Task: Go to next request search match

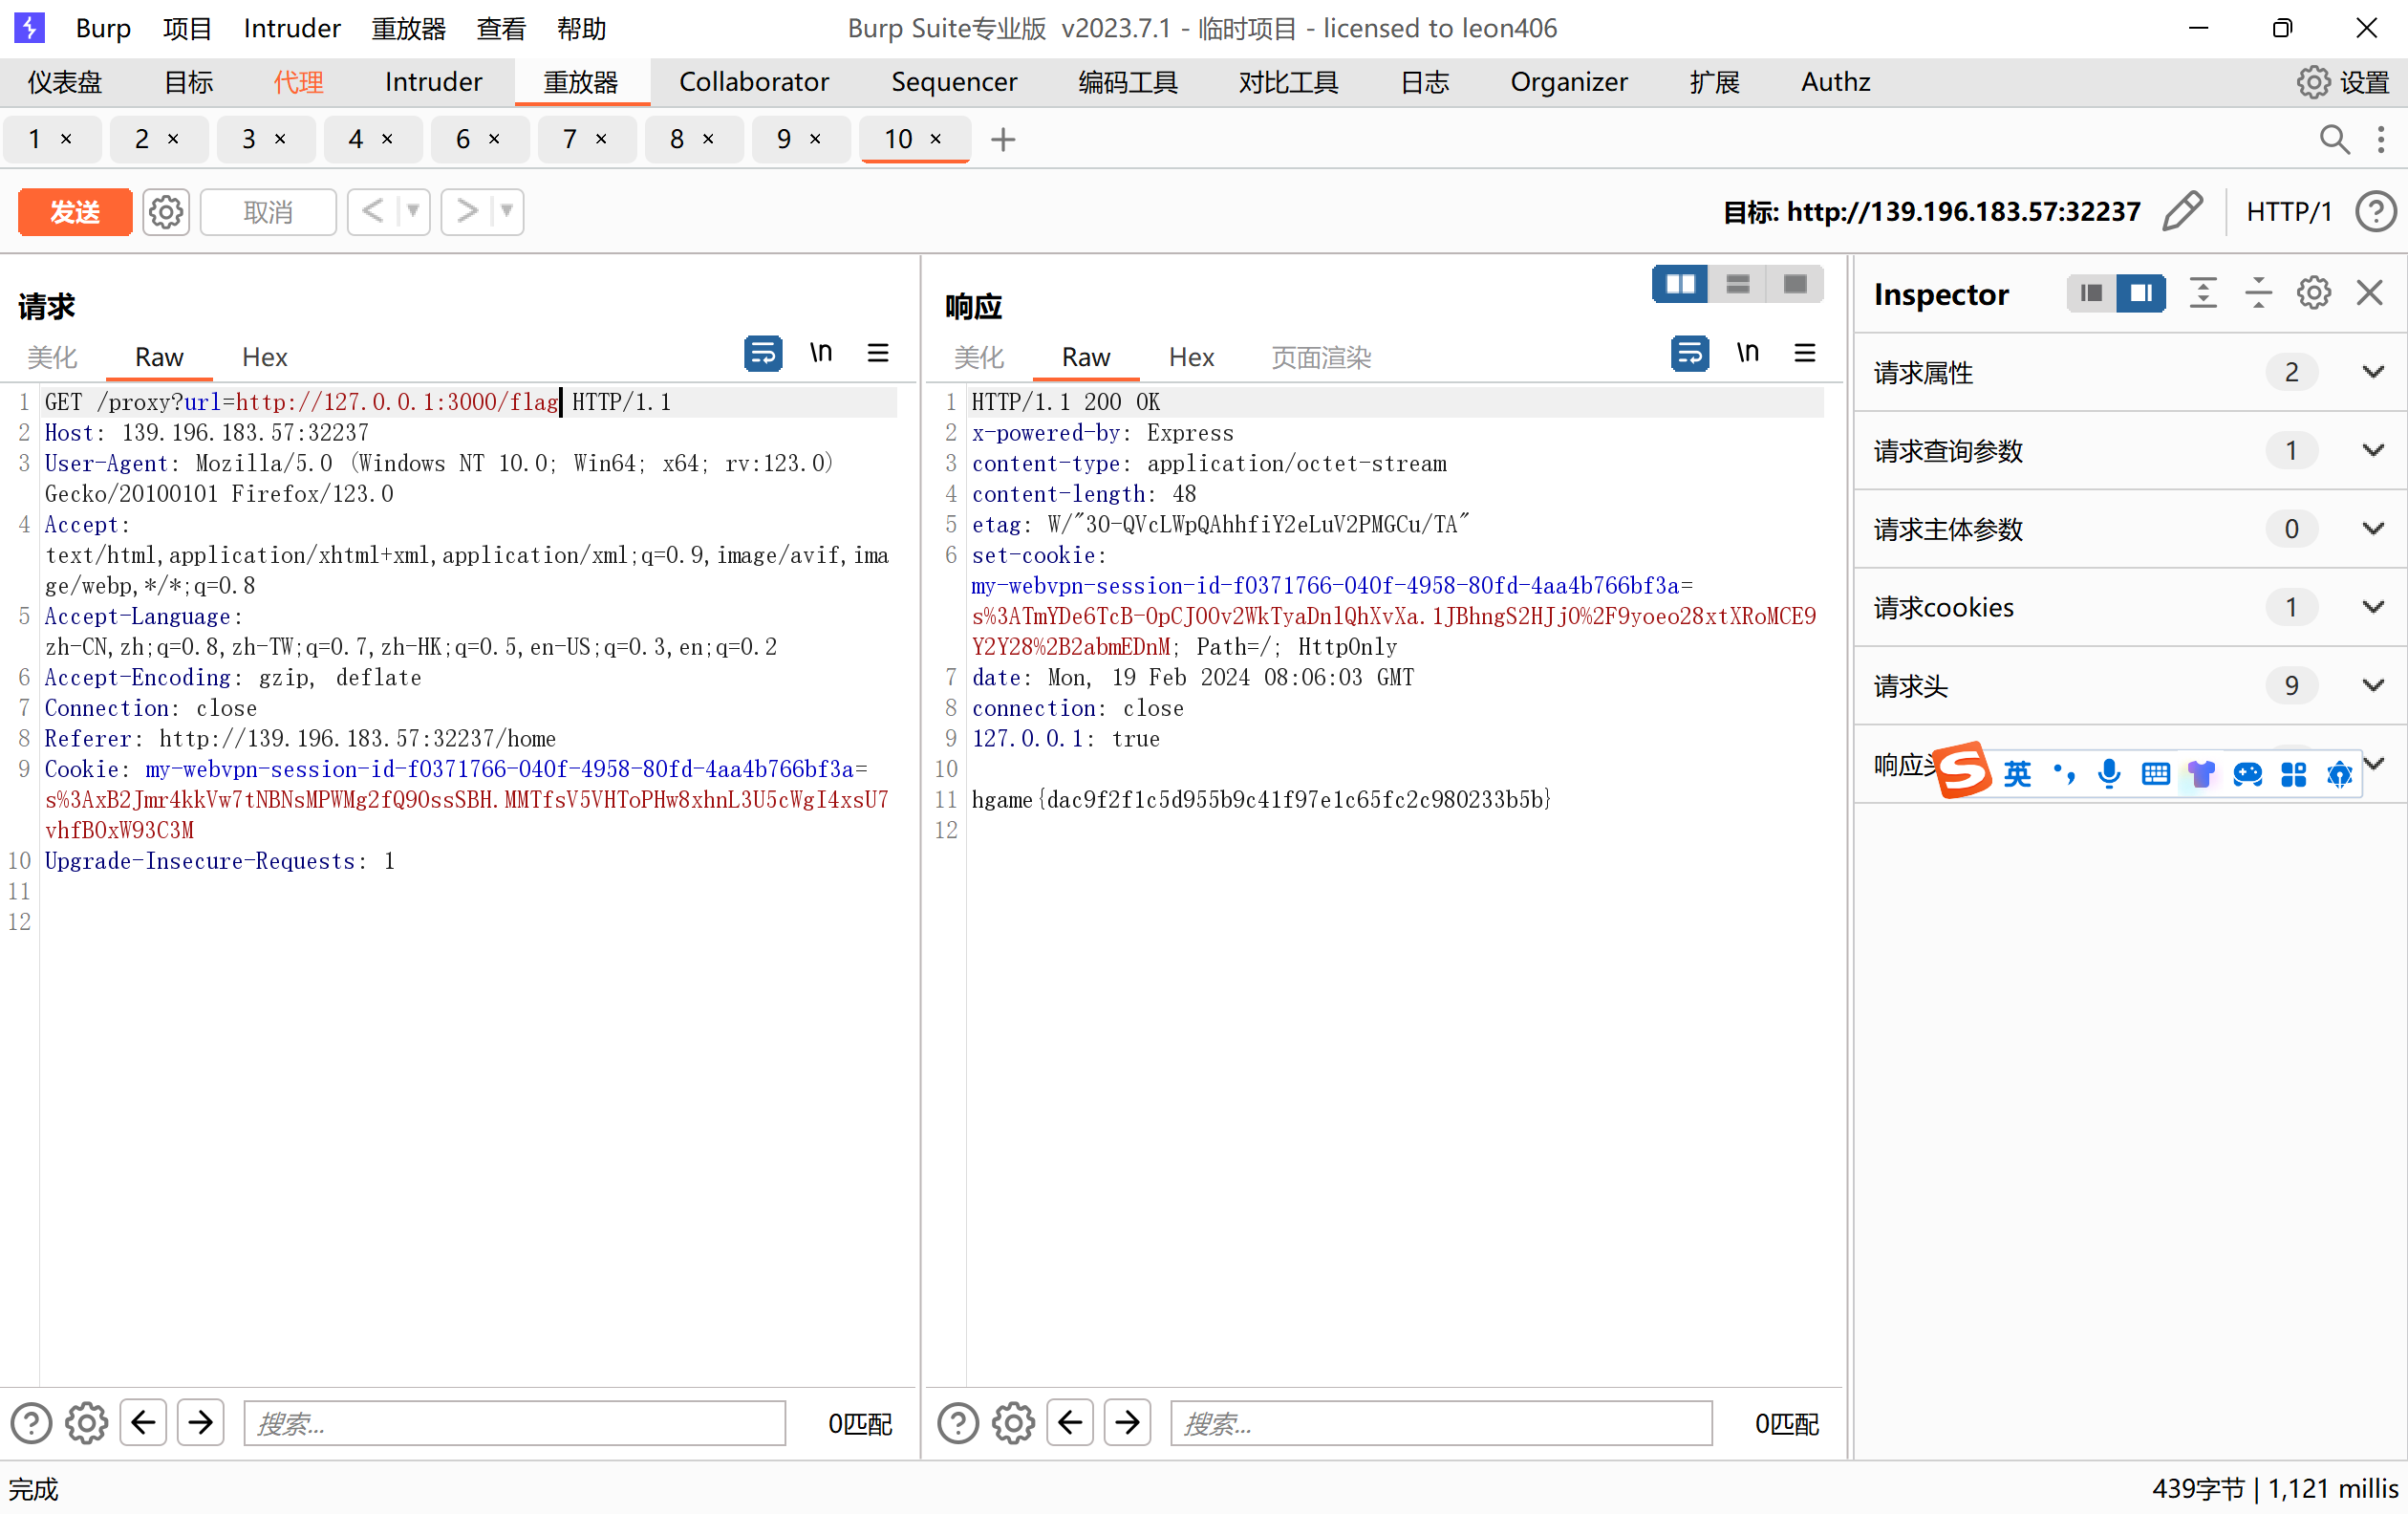Action: [201, 1422]
